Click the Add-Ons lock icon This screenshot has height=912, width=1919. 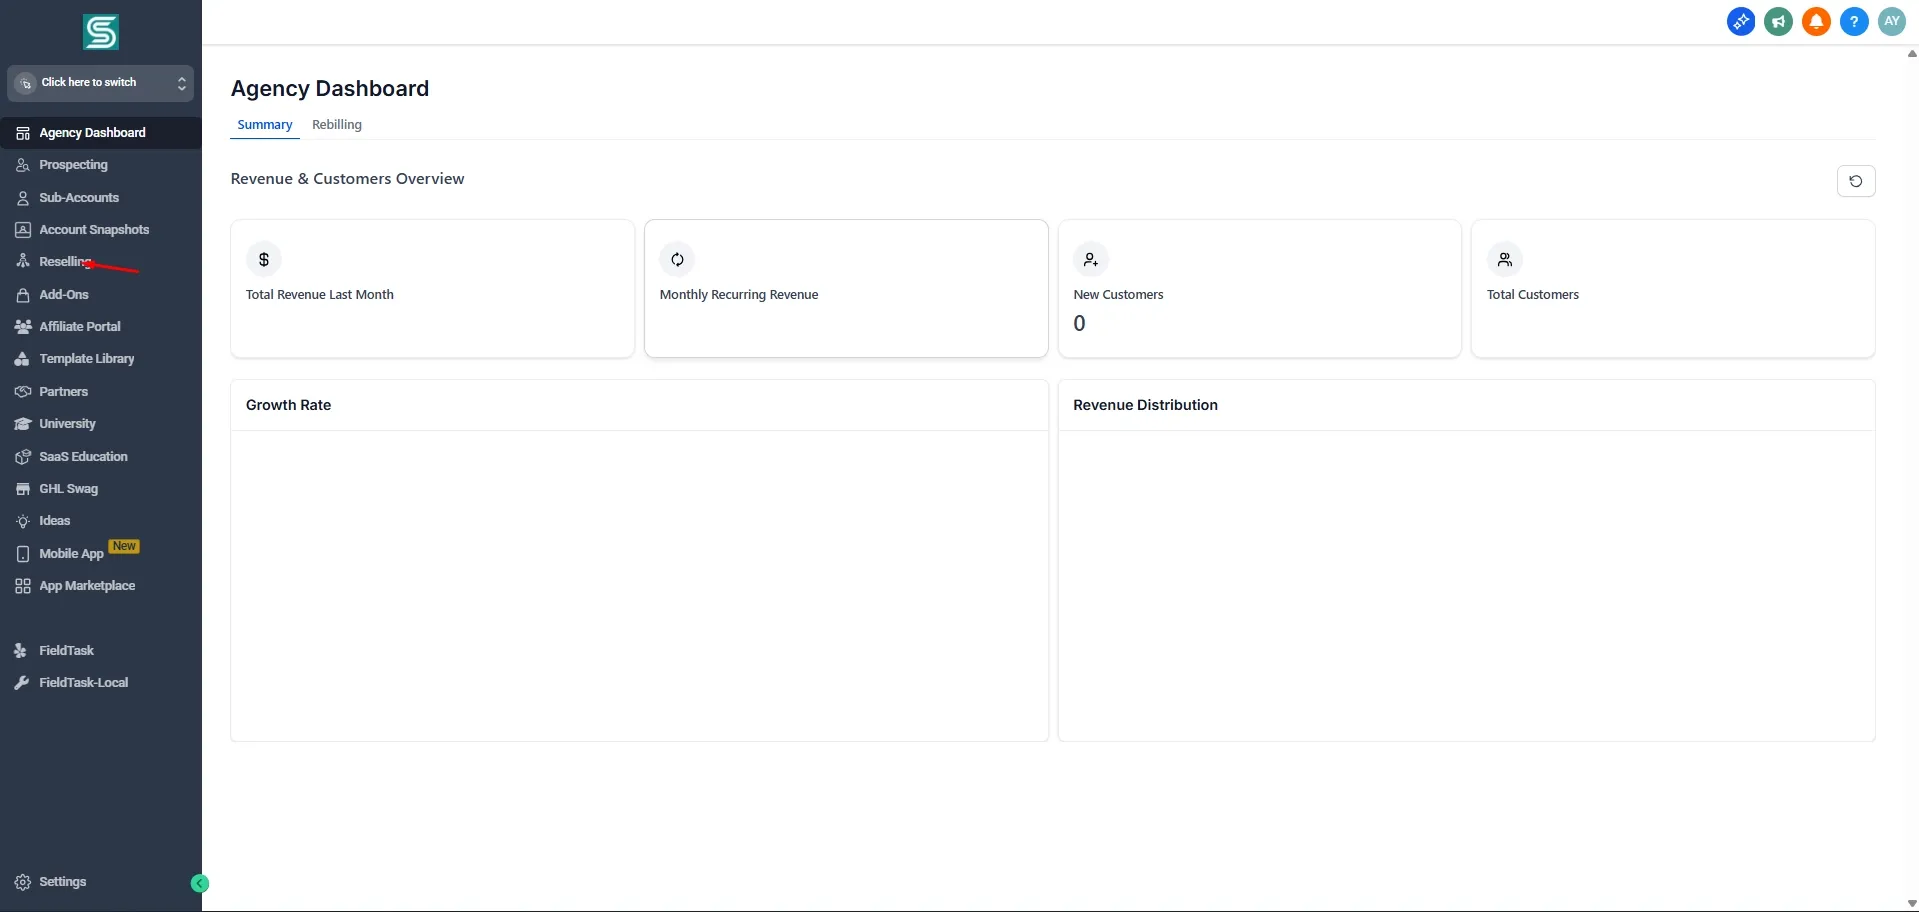23,295
